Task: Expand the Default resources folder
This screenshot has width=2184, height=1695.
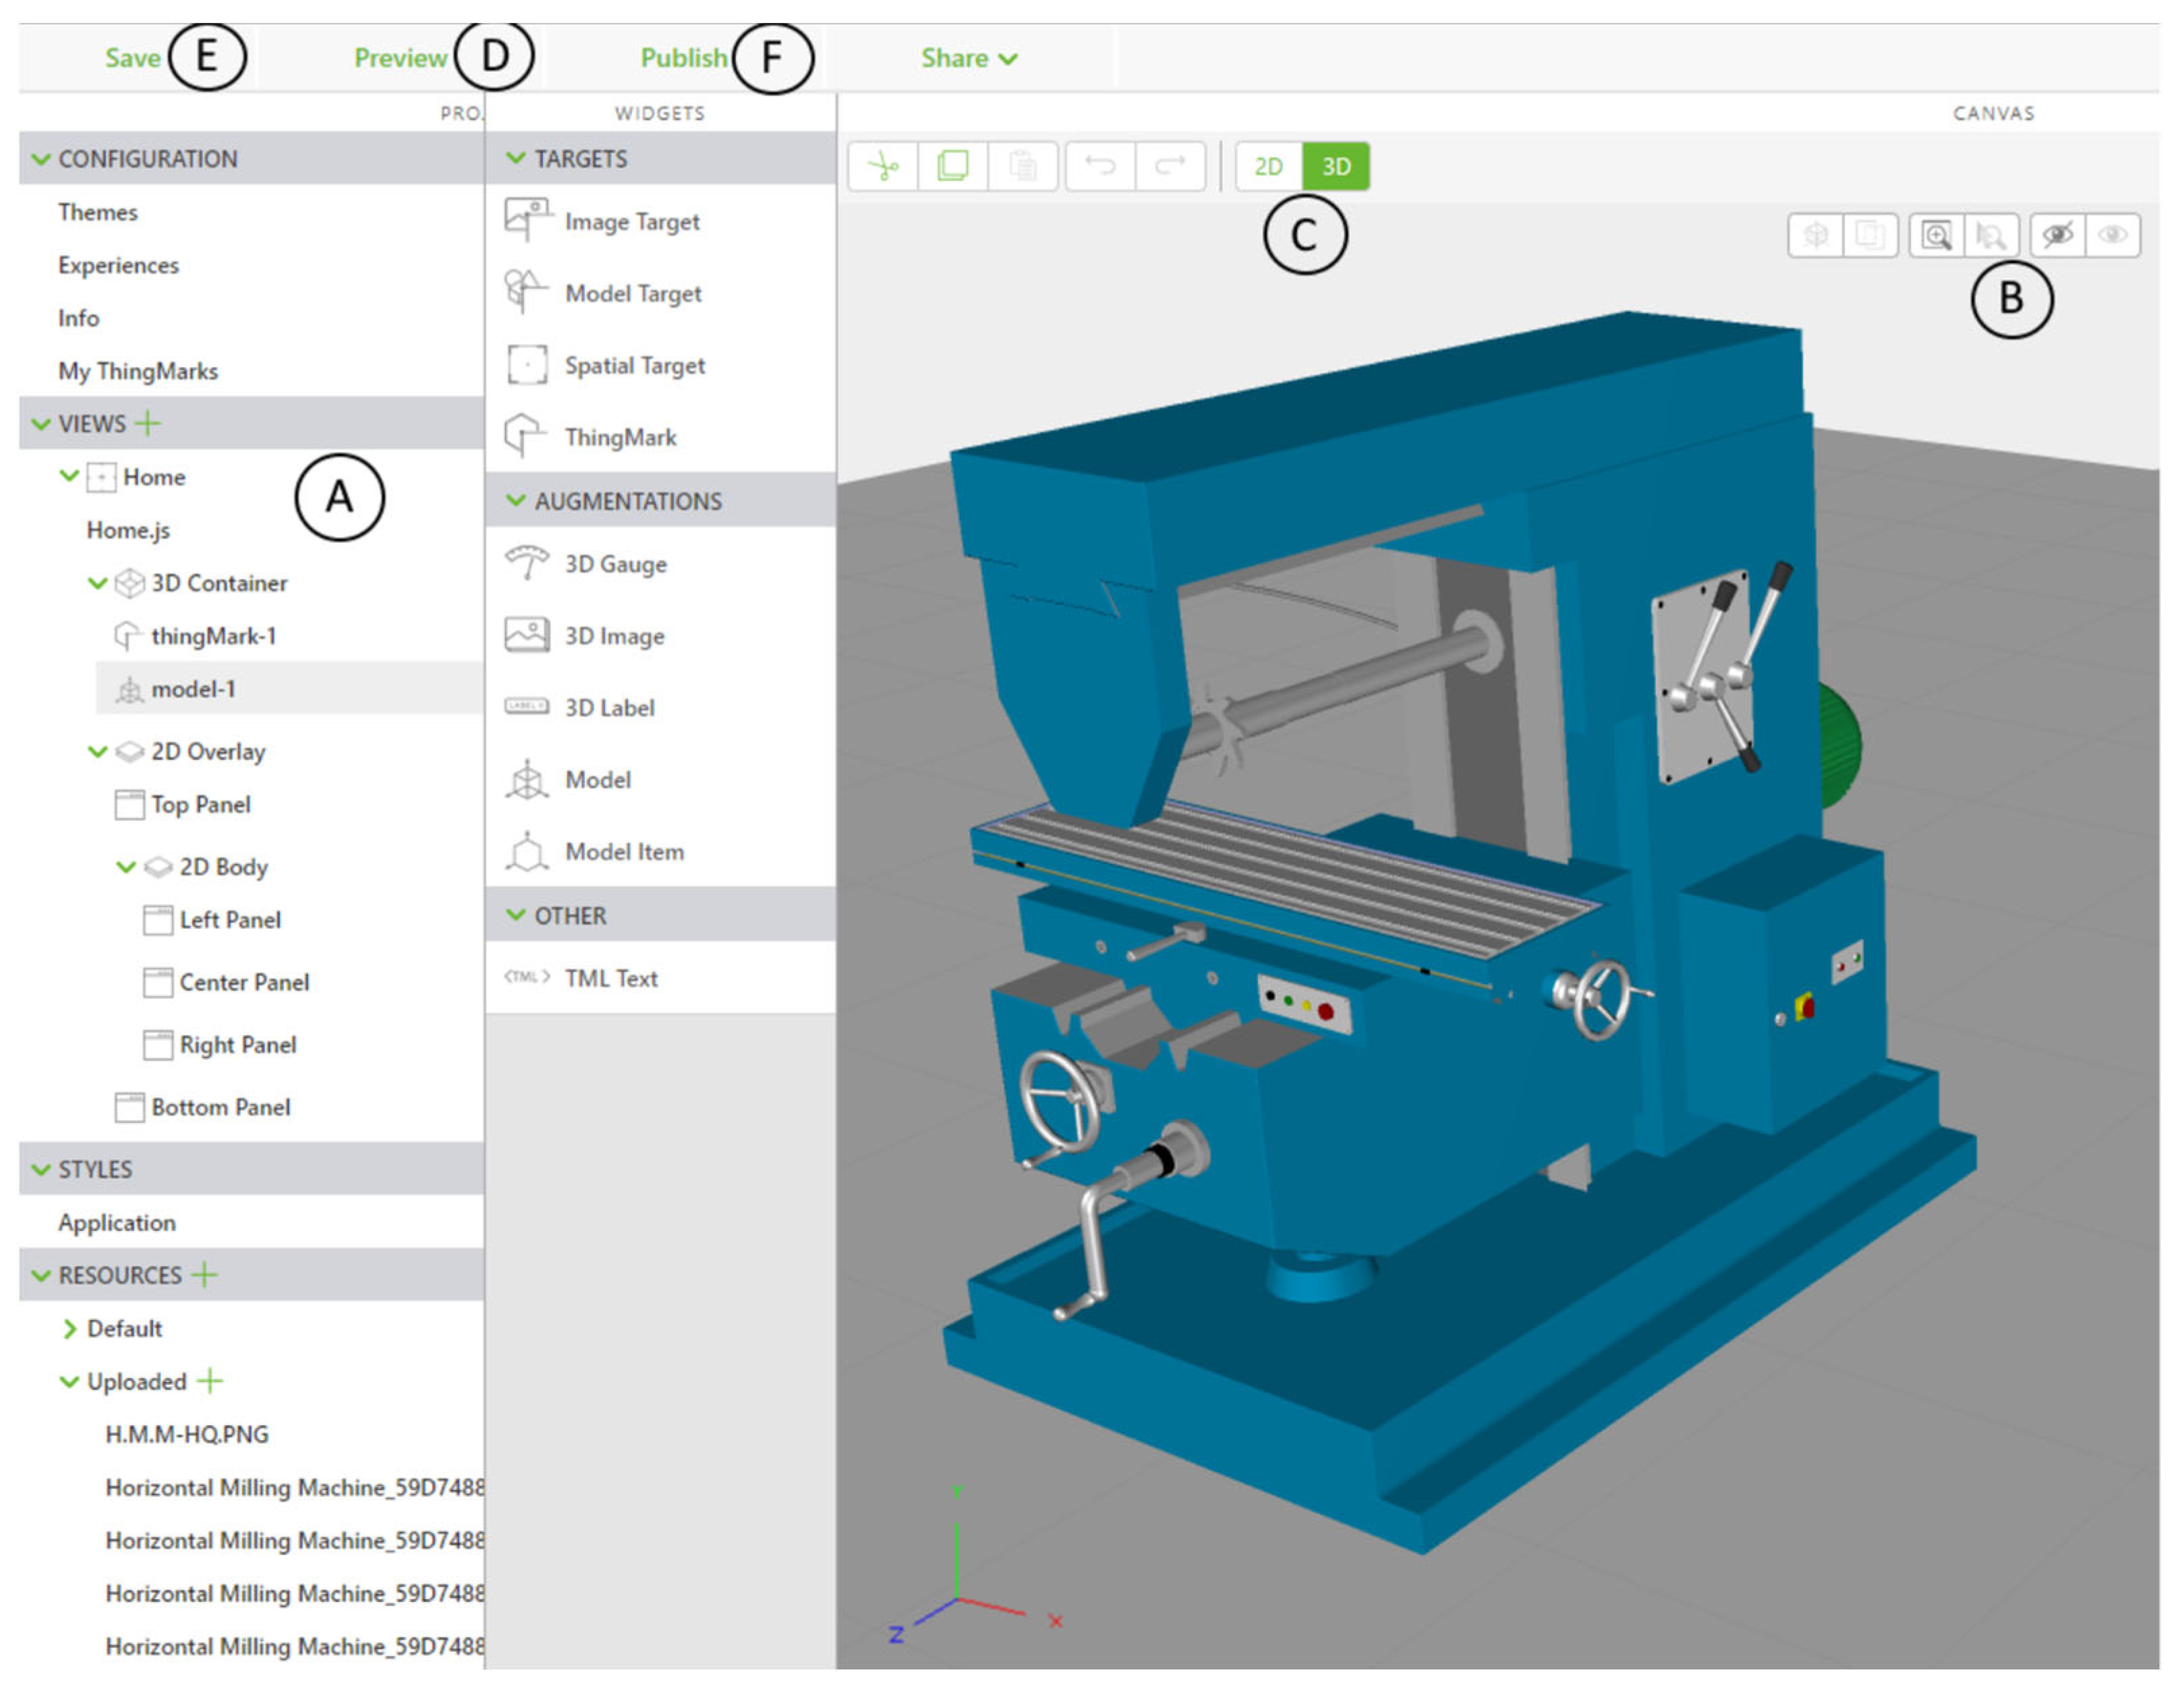Action: pyautogui.click(x=69, y=1328)
